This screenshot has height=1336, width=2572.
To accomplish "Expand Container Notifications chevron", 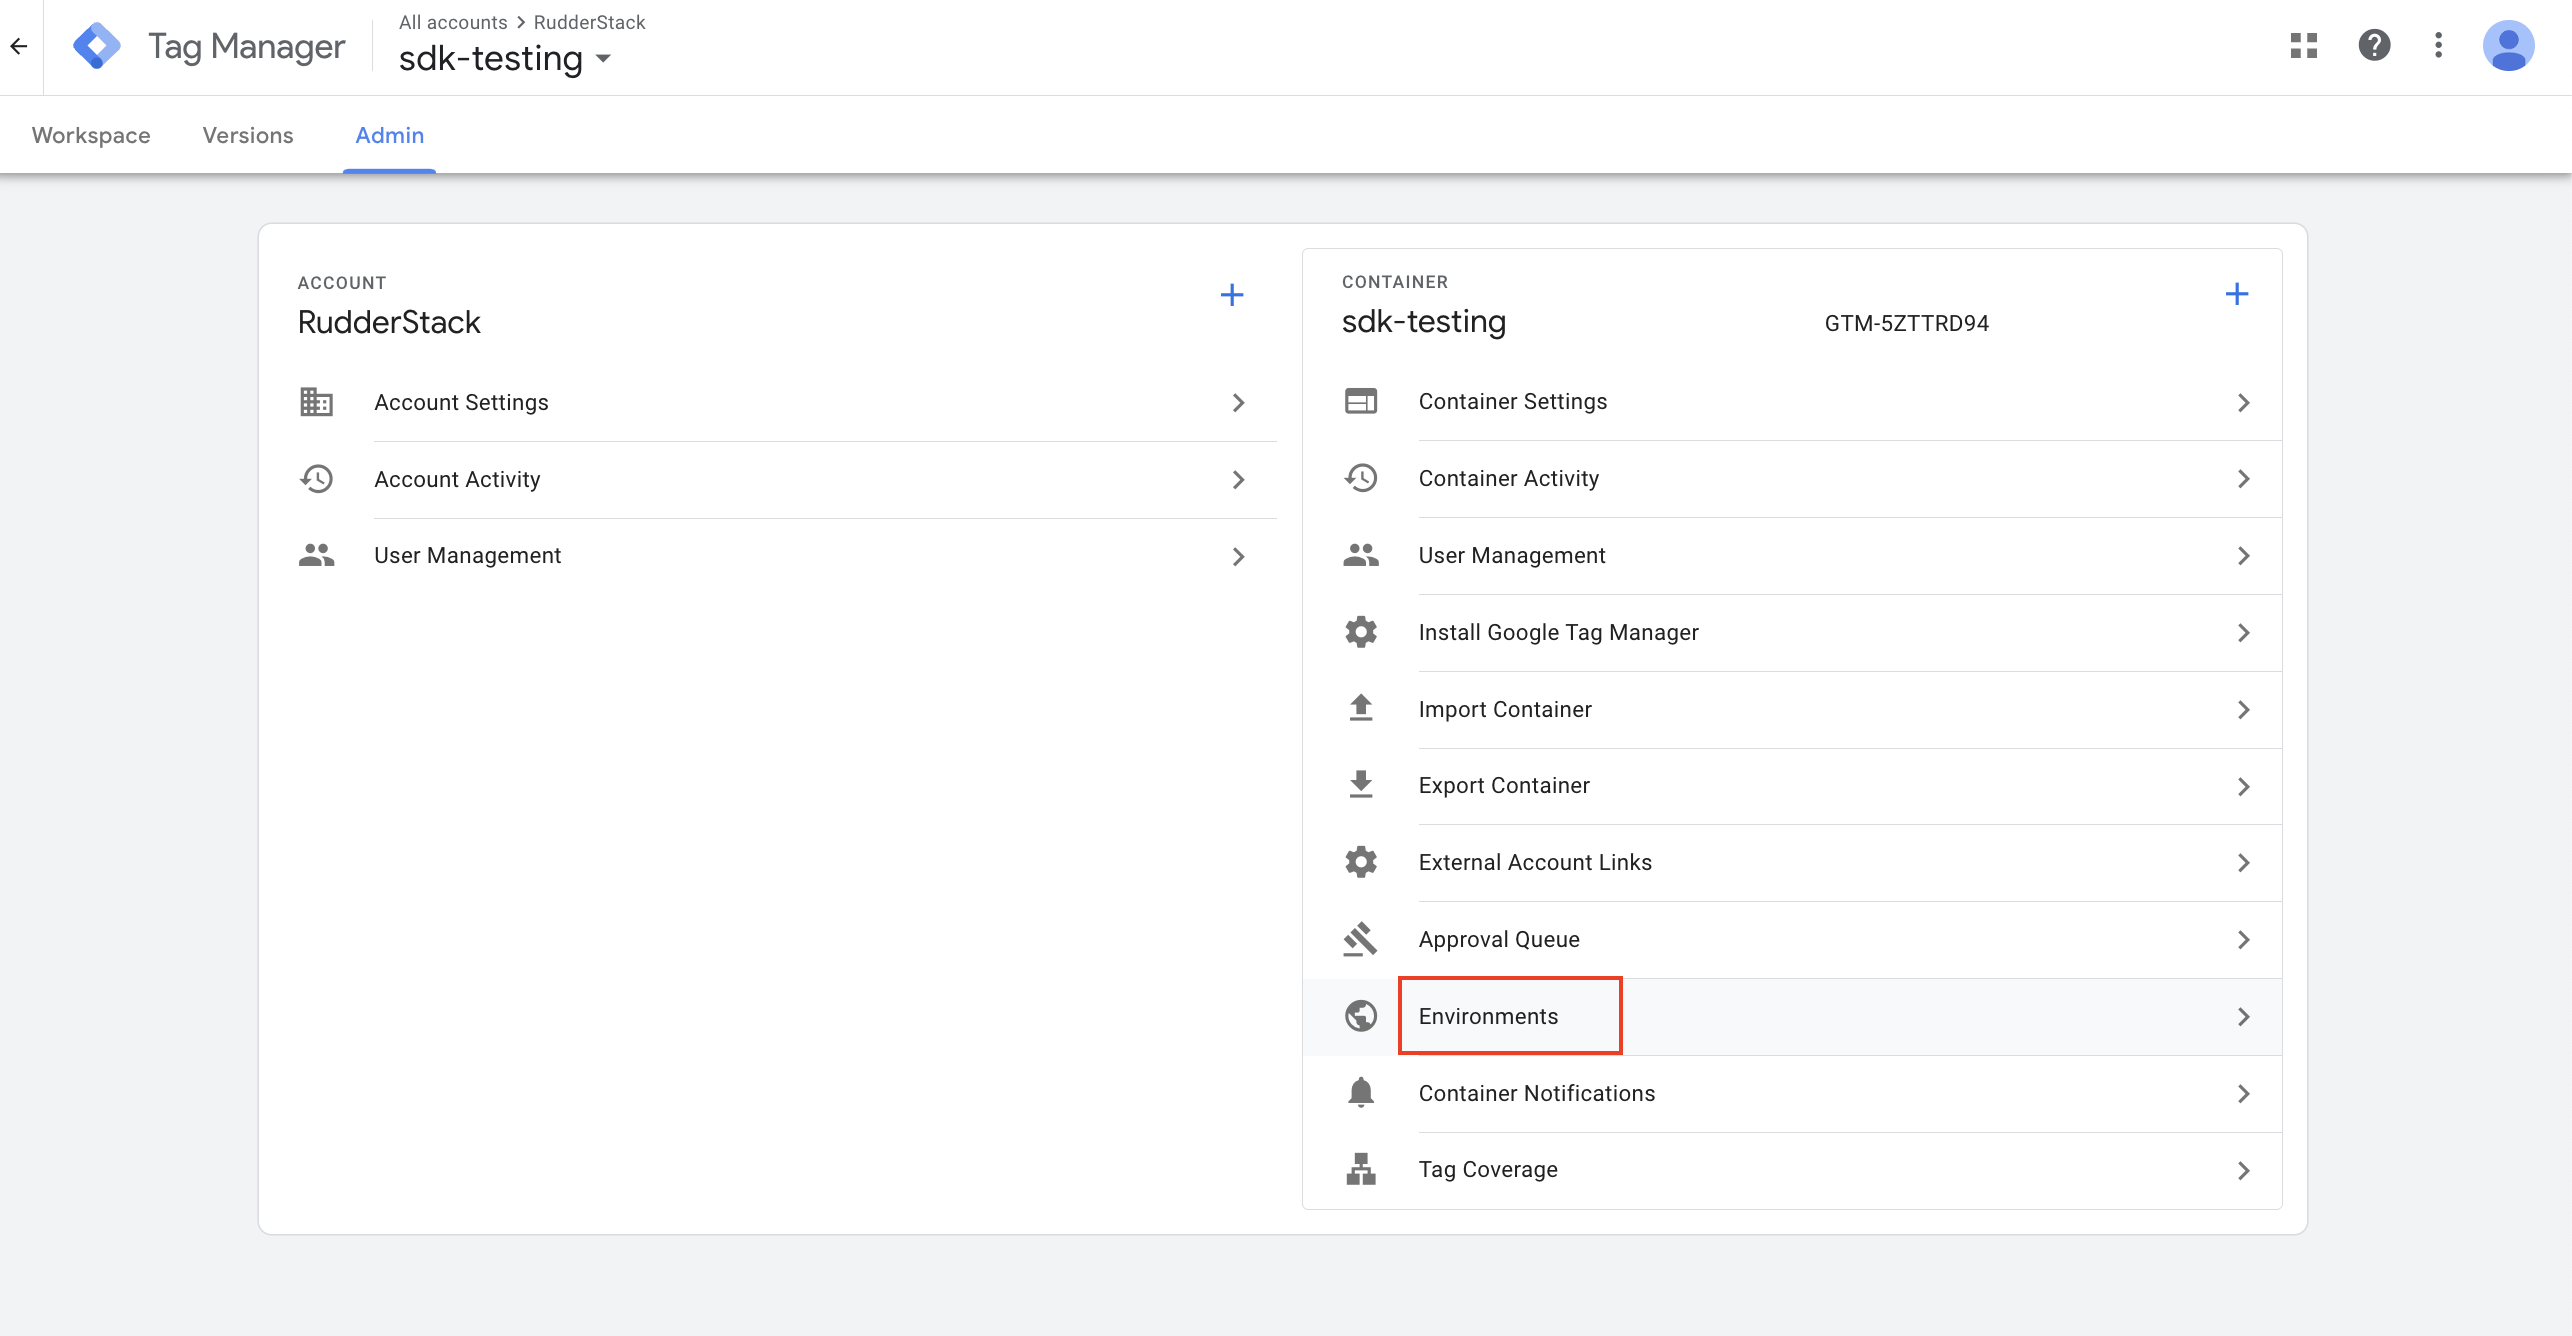I will coord(2244,1094).
